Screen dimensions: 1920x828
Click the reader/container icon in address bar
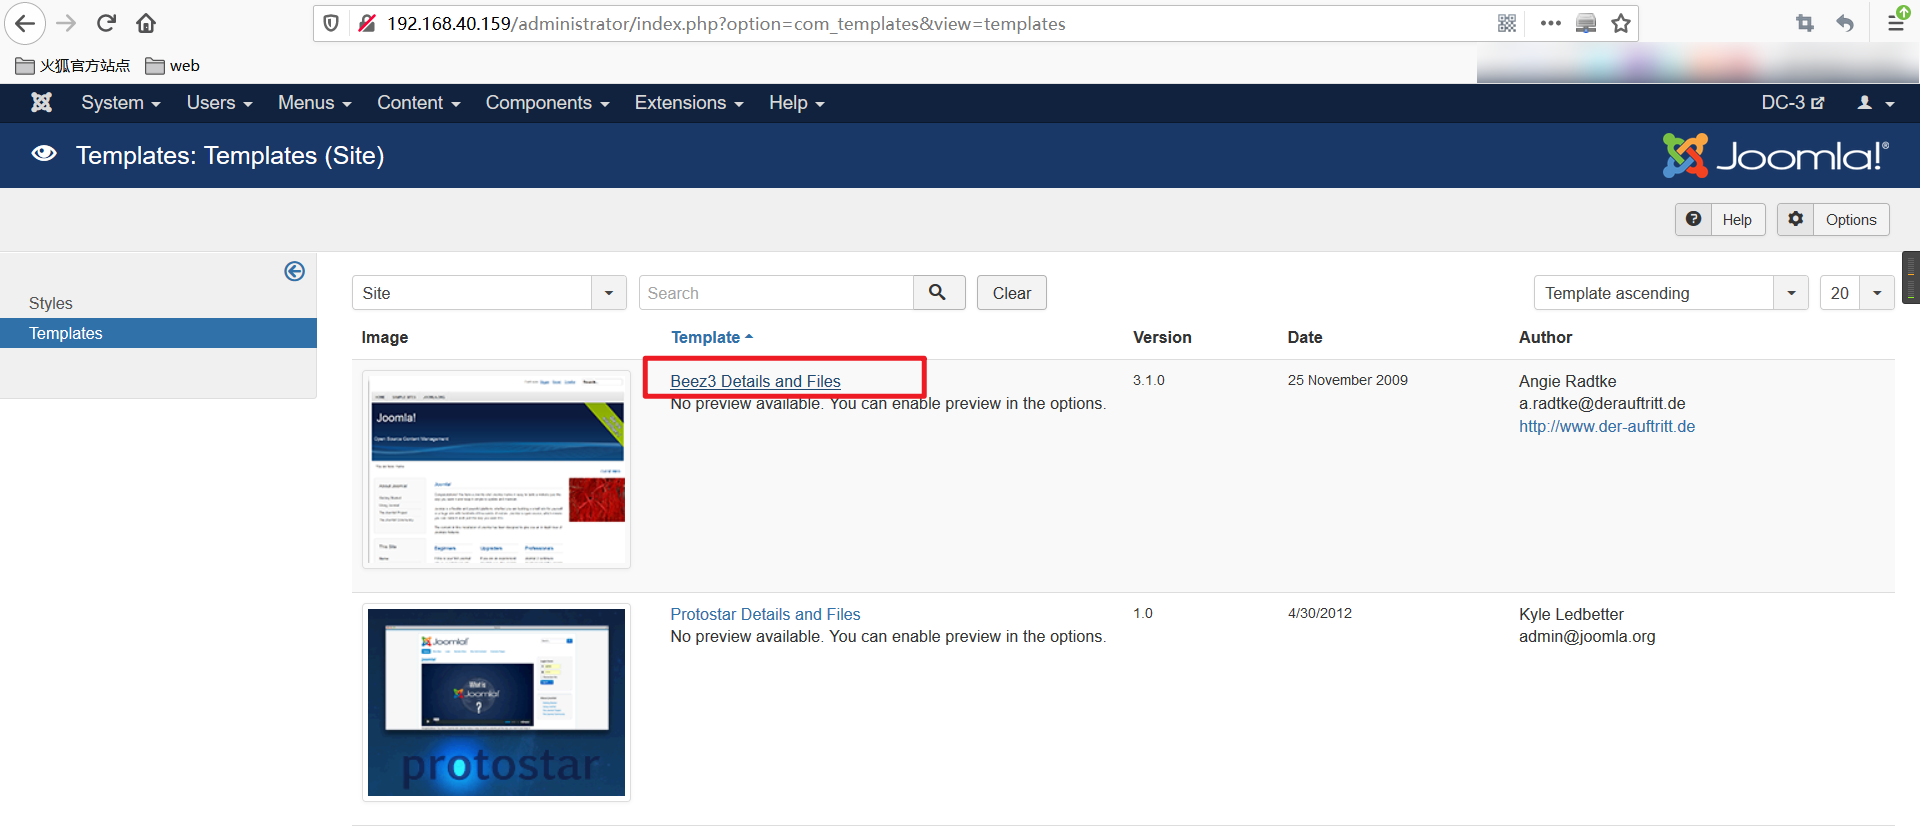tap(1586, 23)
